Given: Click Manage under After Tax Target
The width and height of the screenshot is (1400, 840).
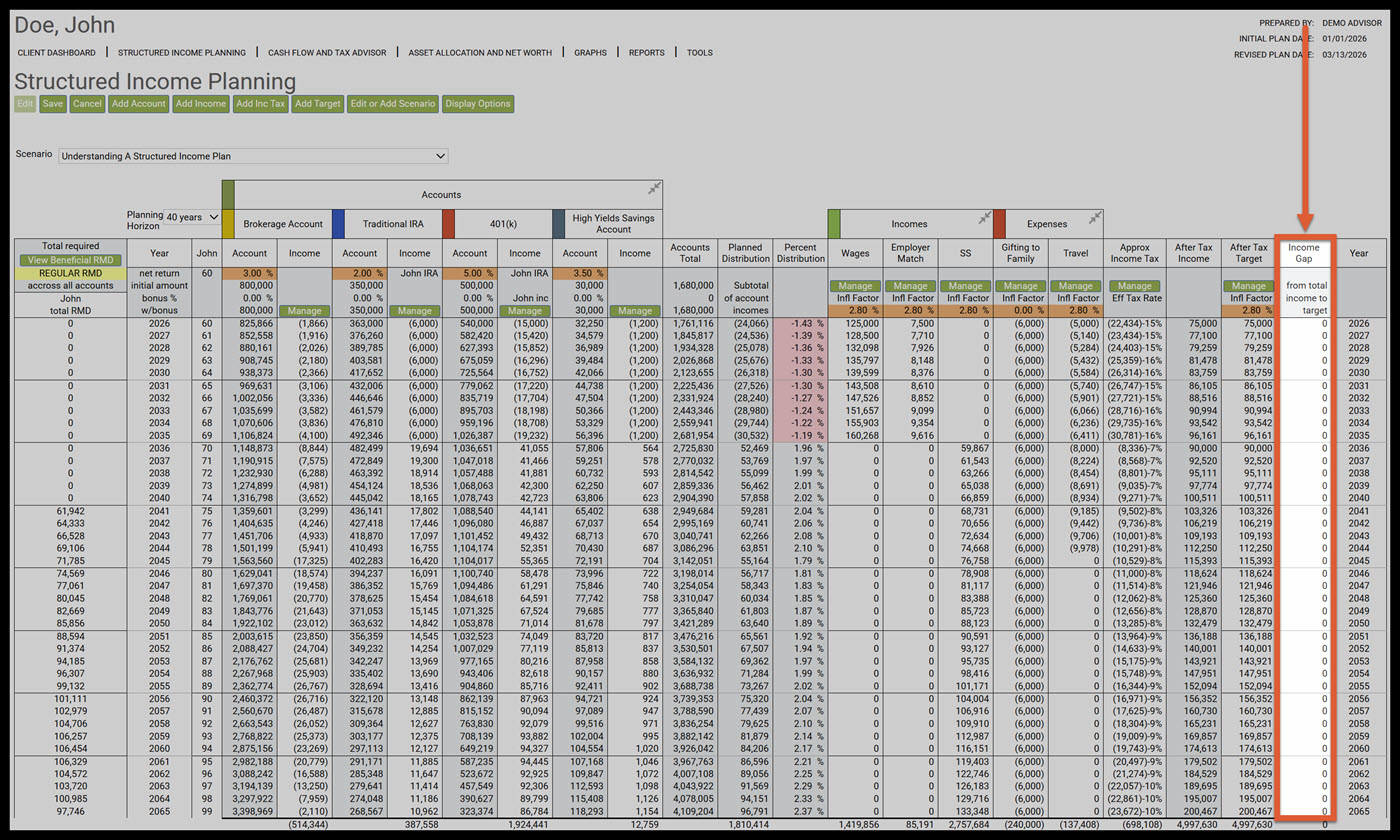Looking at the screenshot, I should pos(1247,286).
